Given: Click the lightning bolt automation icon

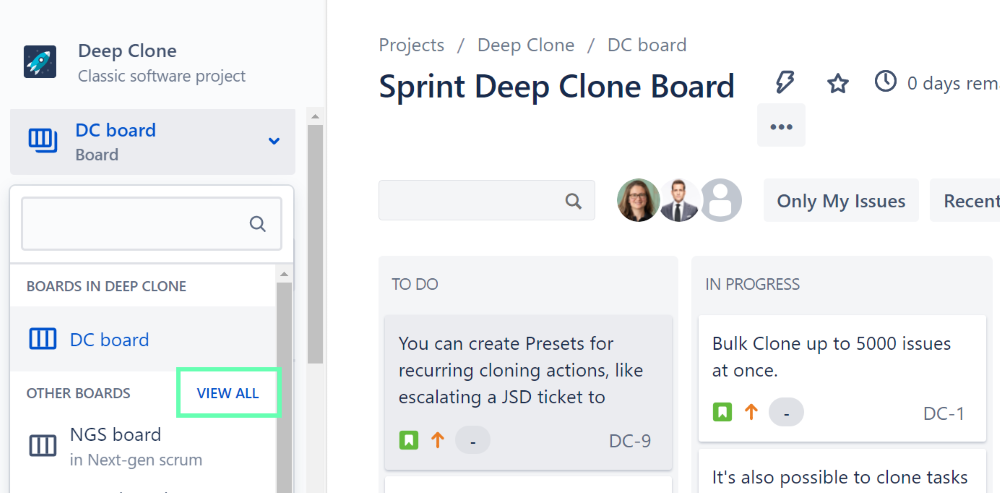Looking at the screenshot, I should click(785, 83).
